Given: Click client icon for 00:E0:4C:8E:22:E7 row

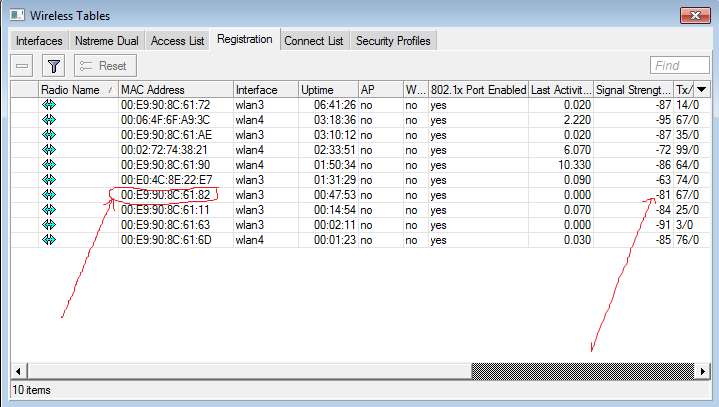Looking at the screenshot, I should click(49, 180).
